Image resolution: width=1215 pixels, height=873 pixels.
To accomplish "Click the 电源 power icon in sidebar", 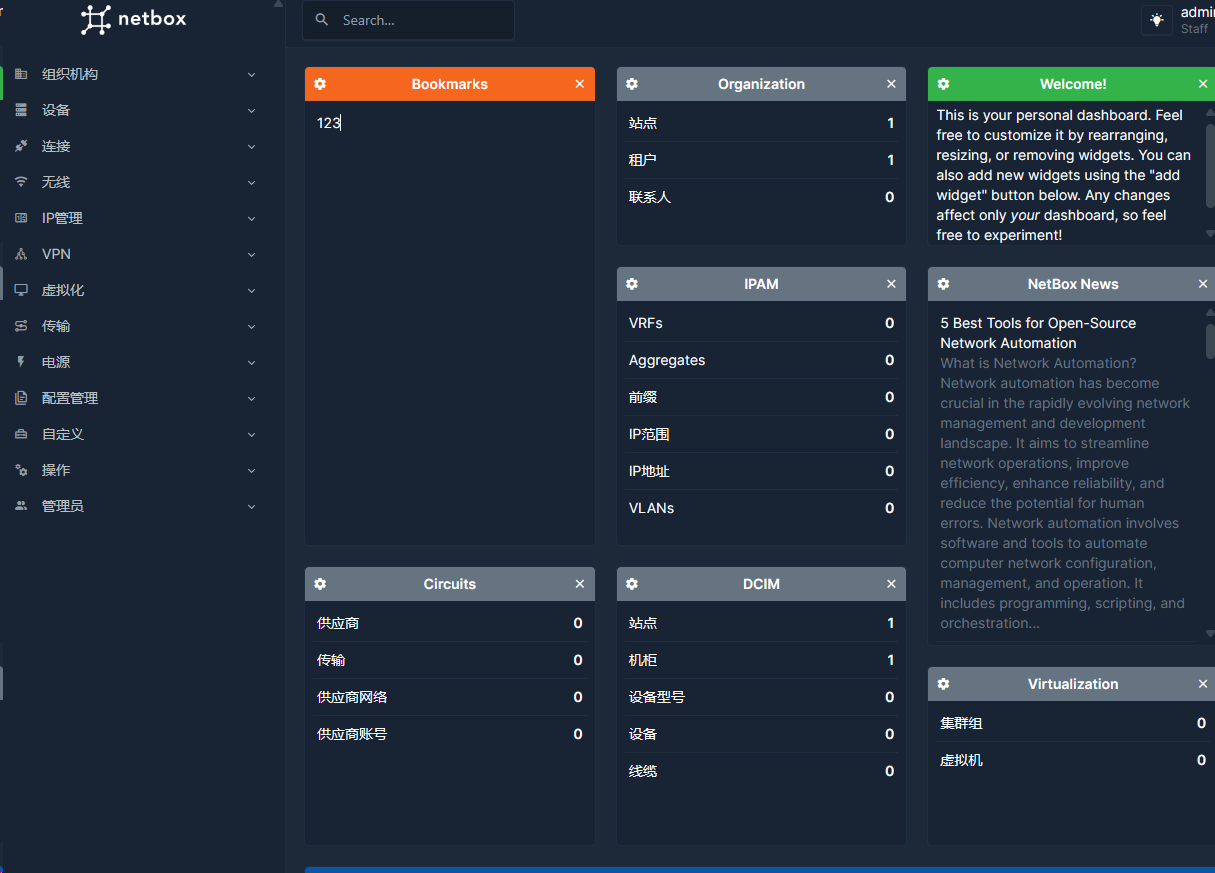I will [22, 361].
